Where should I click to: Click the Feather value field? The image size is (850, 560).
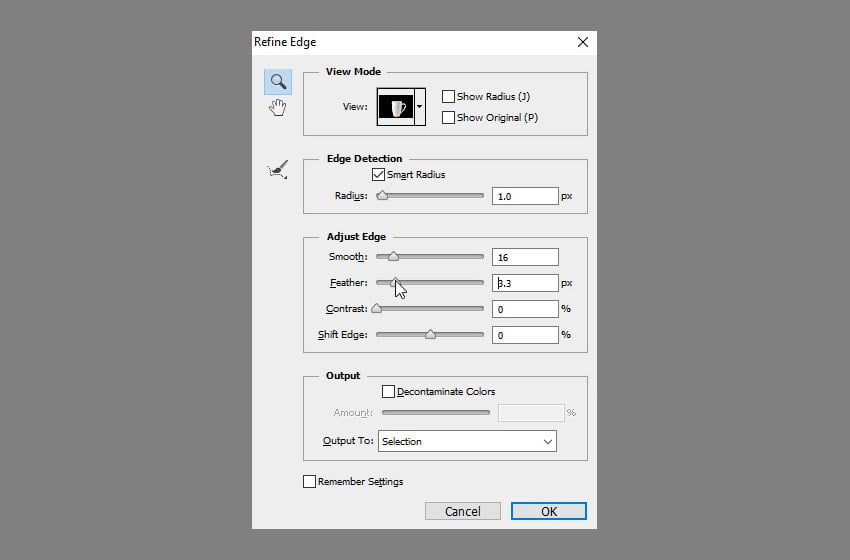pos(525,283)
